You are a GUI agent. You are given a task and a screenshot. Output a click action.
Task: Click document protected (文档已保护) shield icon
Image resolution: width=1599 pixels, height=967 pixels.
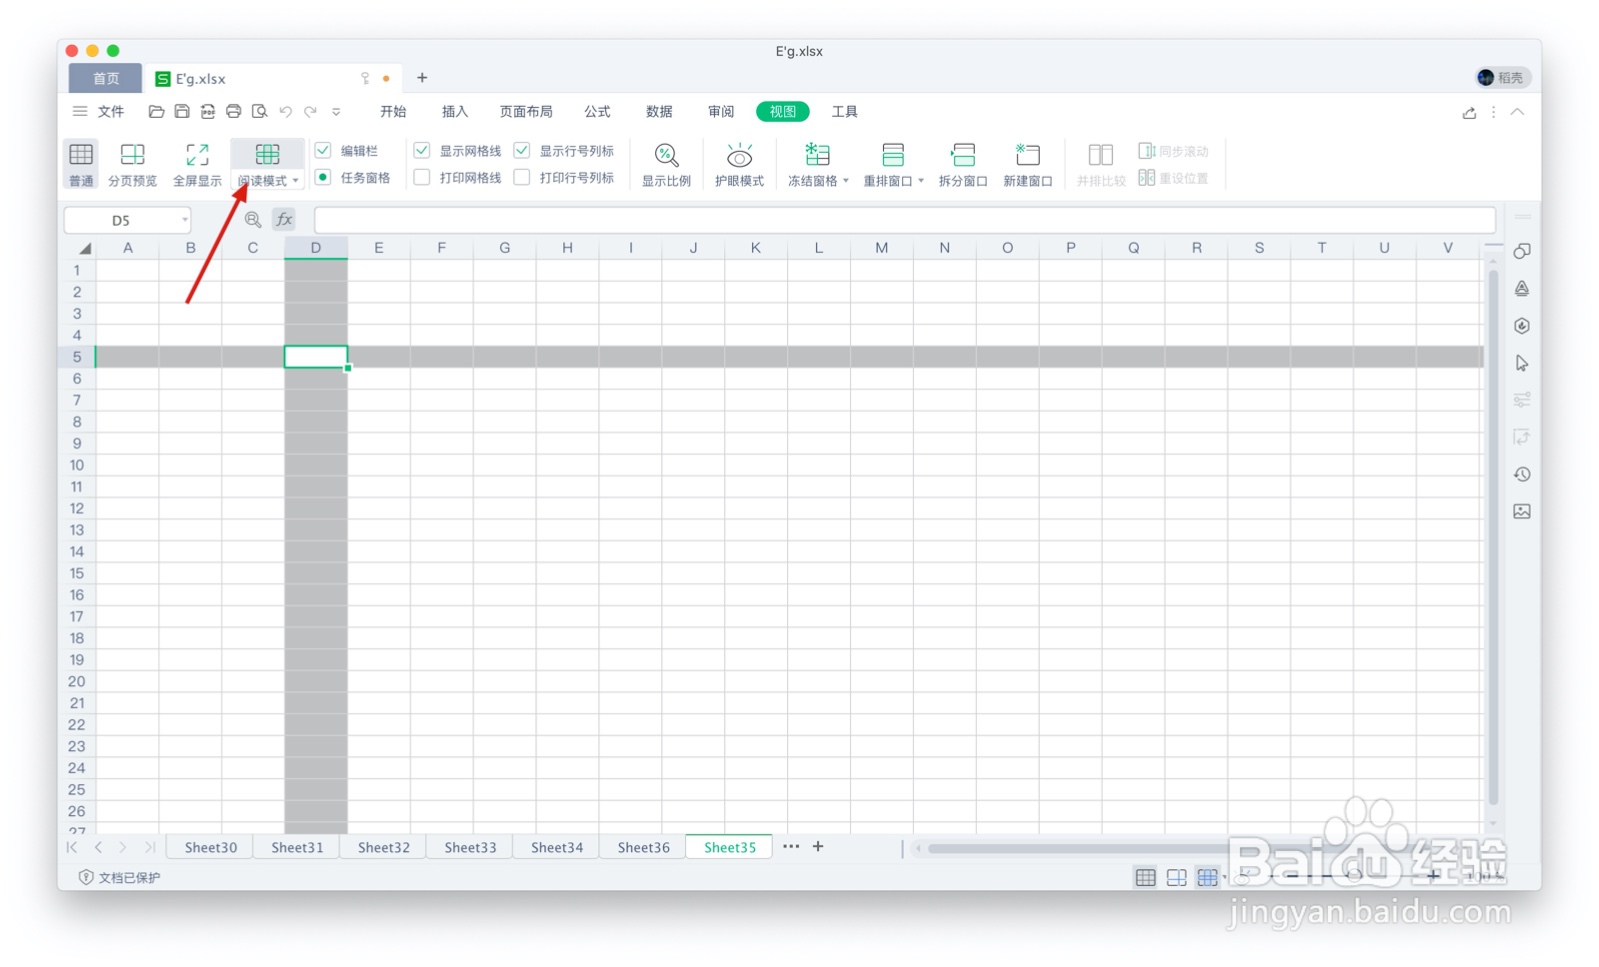[86, 877]
